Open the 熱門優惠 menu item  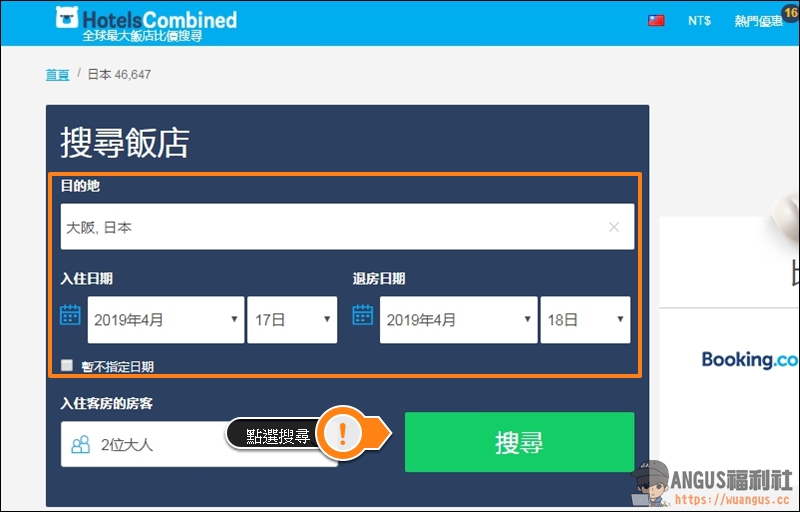pos(758,21)
